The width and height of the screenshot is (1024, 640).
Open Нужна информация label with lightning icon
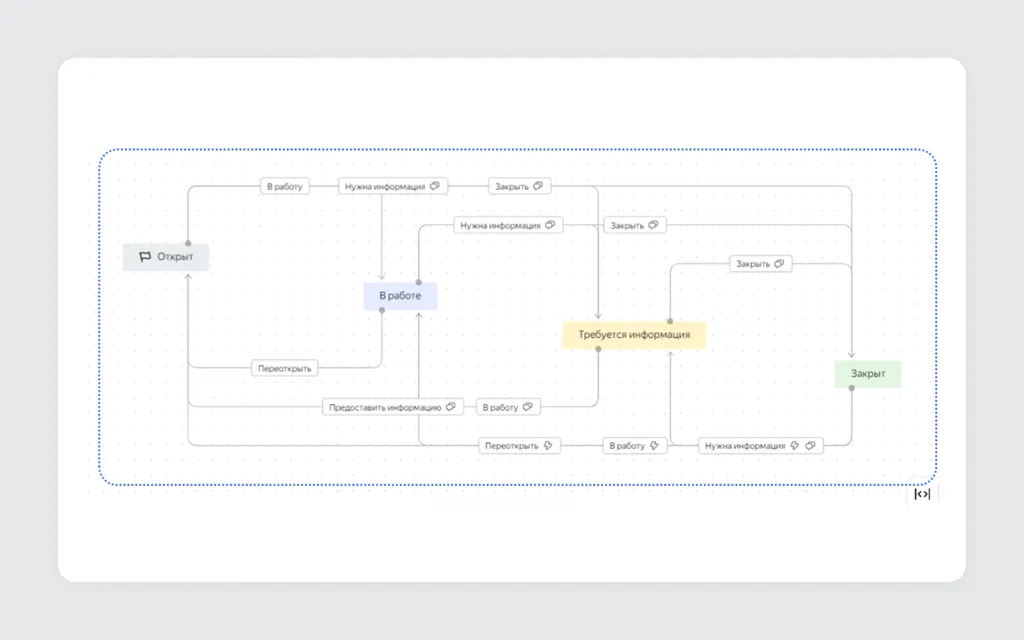point(761,445)
